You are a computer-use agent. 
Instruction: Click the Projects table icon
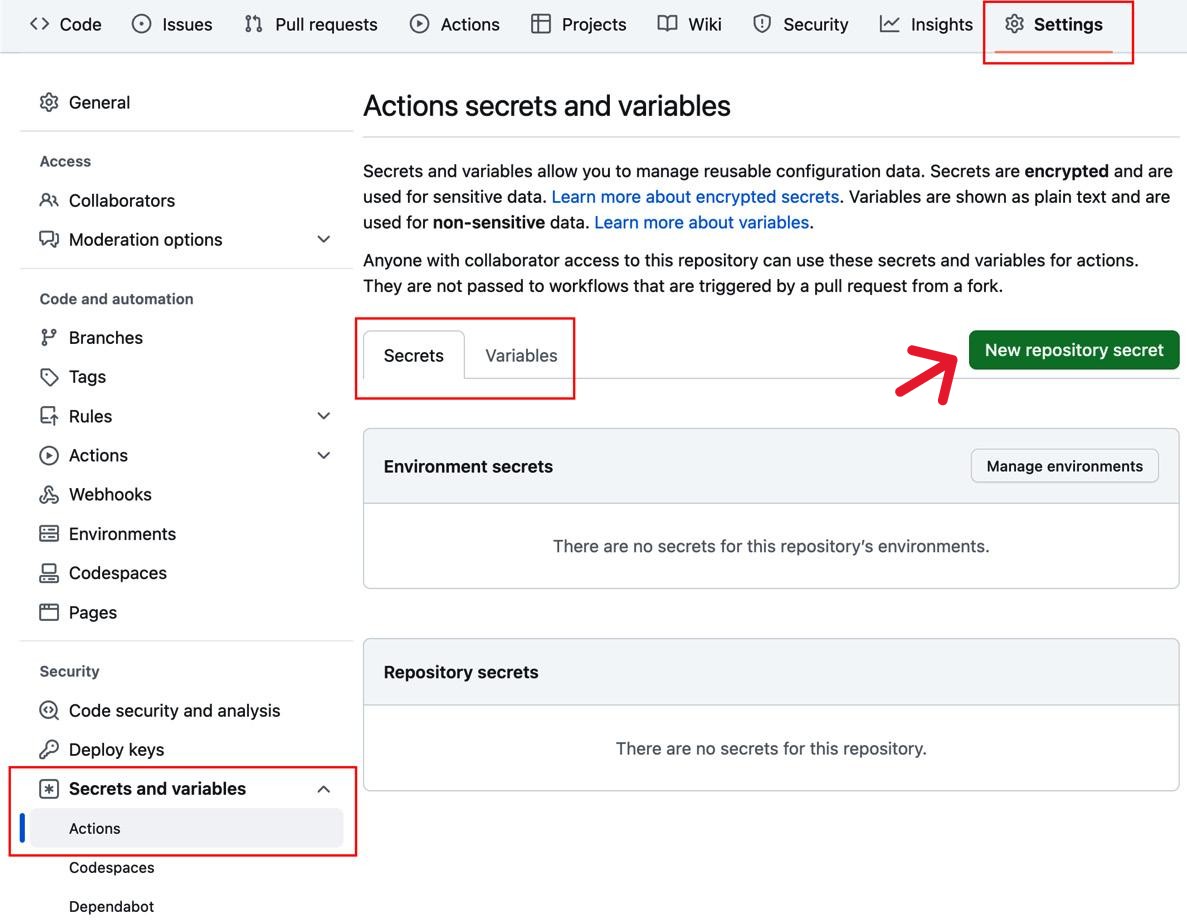click(541, 24)
